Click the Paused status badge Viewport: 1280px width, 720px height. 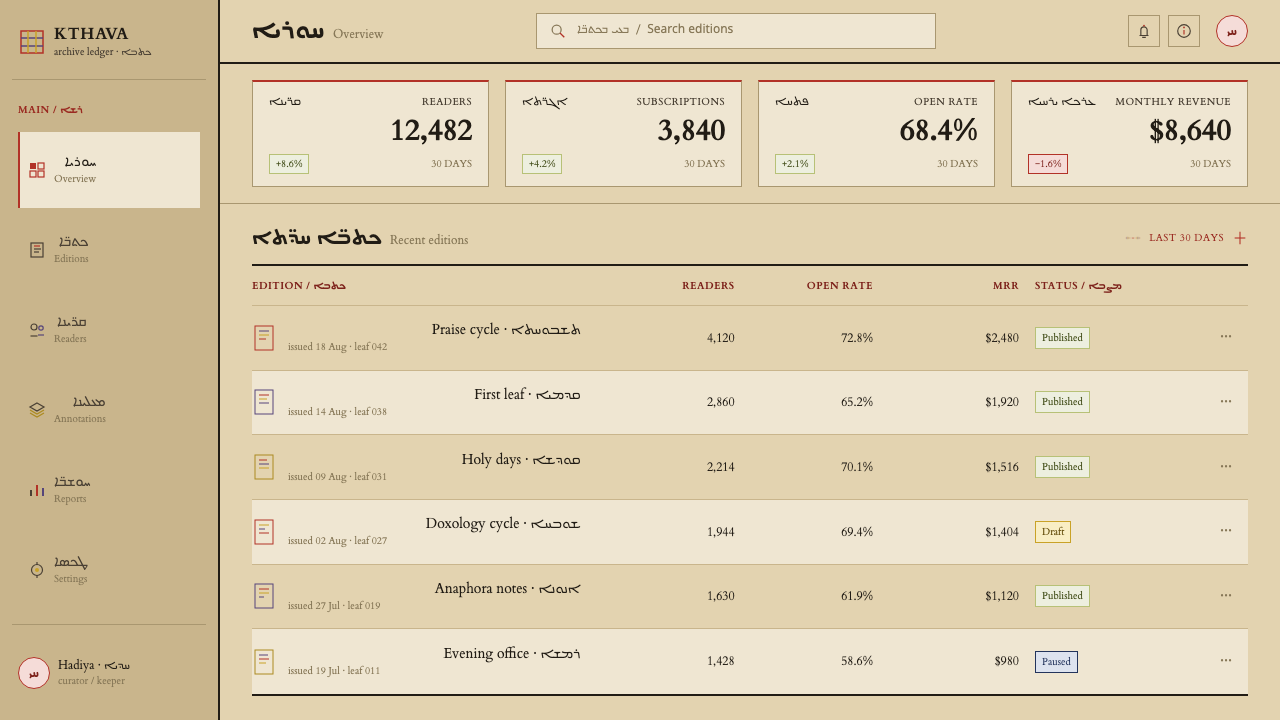[x=1056, y=662]
